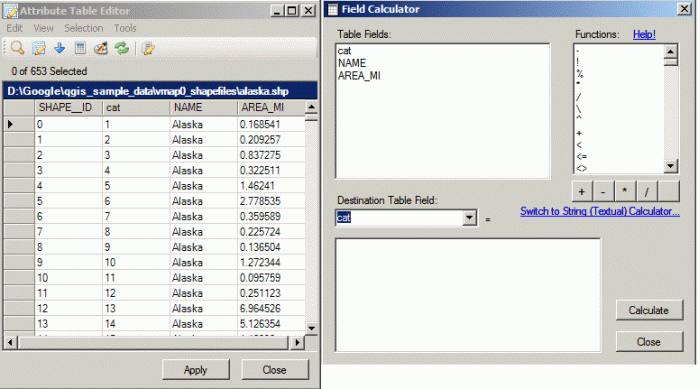Click SHAPE__ID cell with value 7
Image resolution: width=700 pixels, height=389 pixels.
(68, 232)
